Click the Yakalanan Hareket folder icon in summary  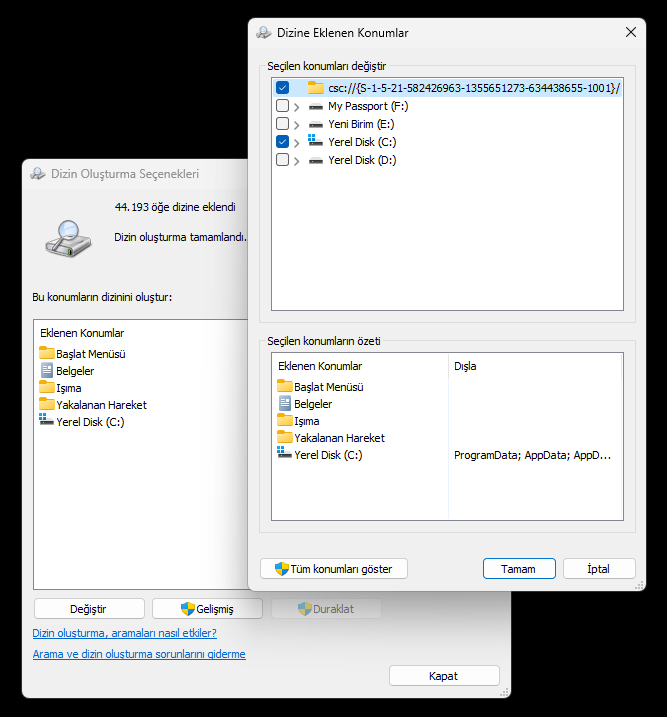click(284, 437)
